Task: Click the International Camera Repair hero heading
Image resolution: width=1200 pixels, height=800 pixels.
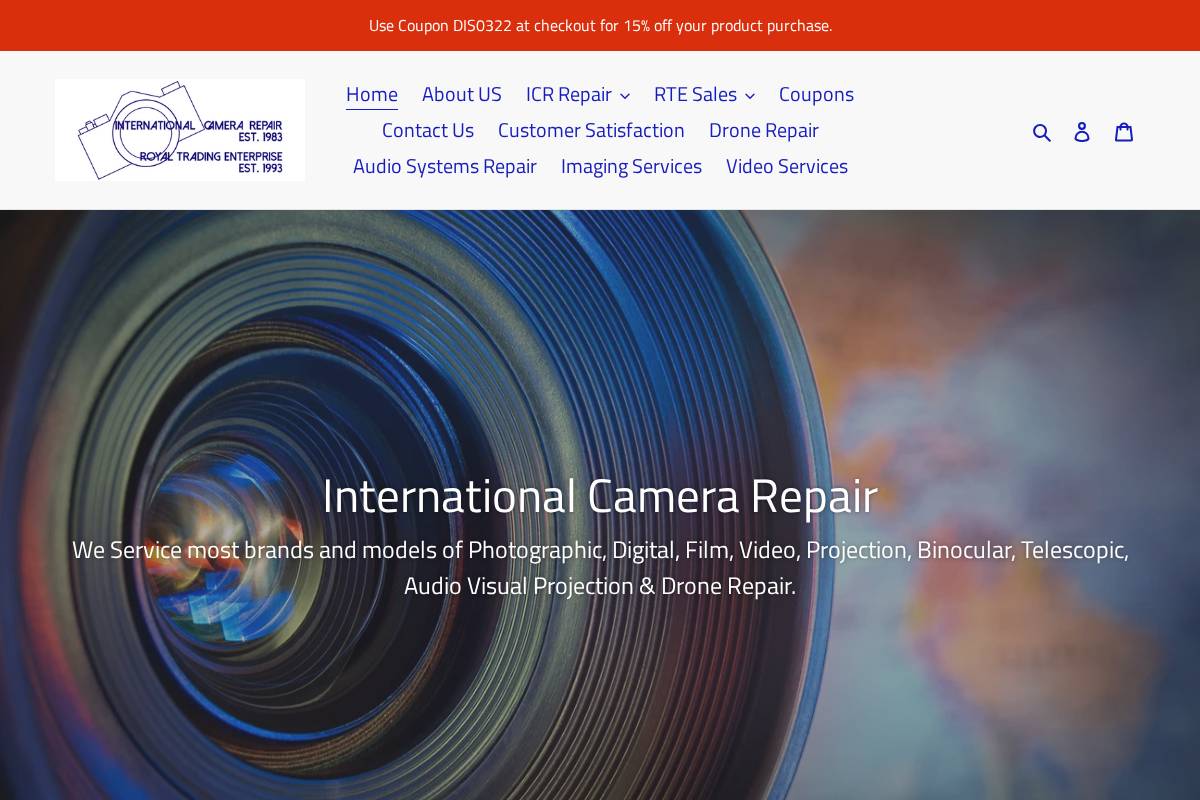Action: click(600, 496)
